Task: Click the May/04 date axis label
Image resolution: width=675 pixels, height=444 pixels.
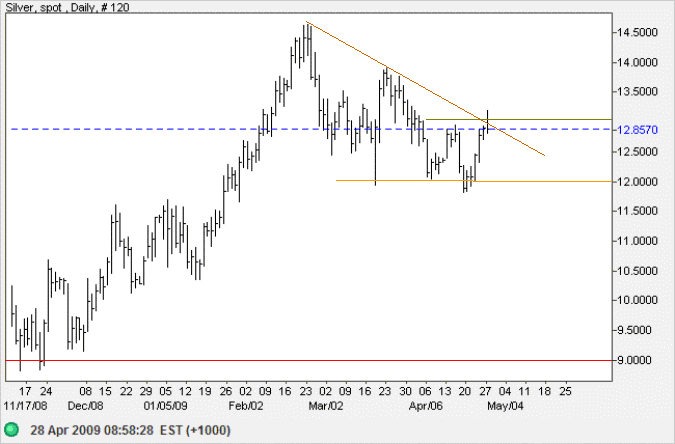Action: [505, 406]
